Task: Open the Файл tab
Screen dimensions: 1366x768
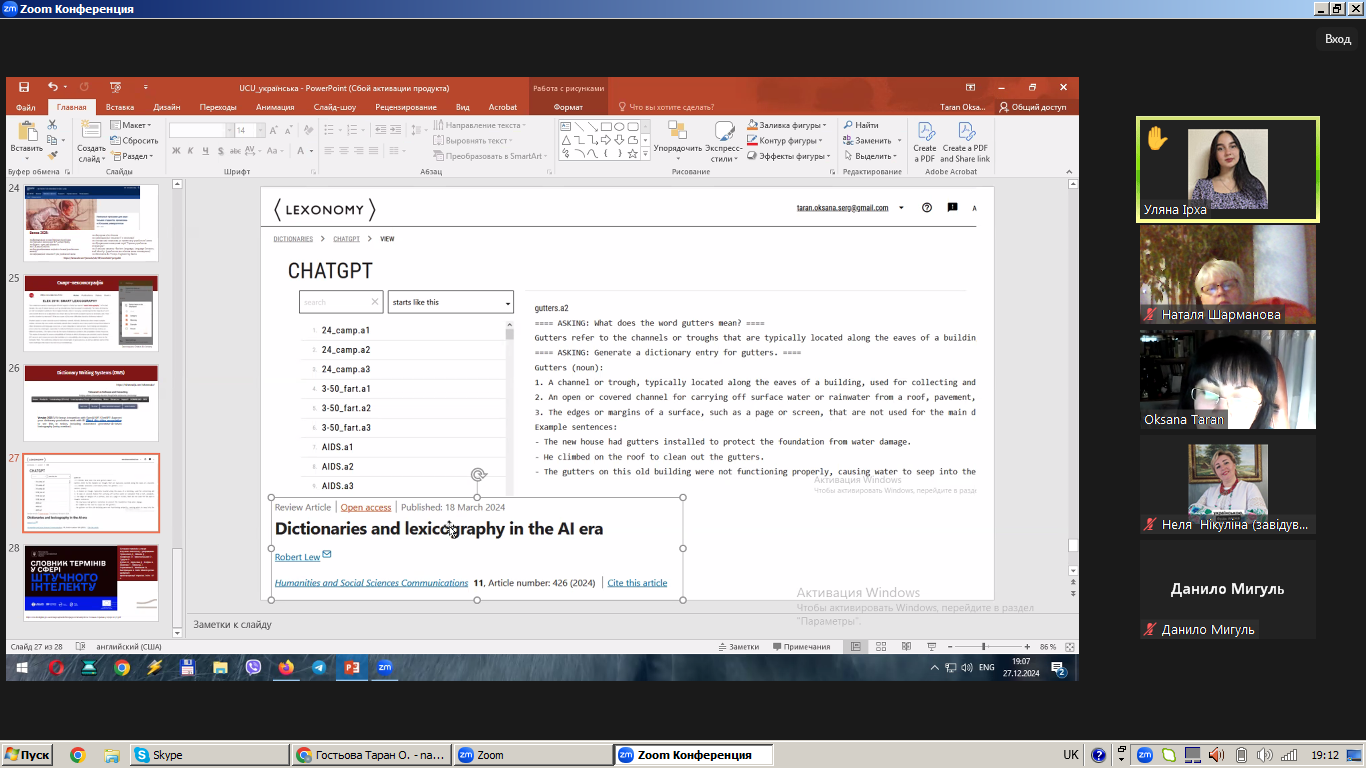Action: tap(26, 107)
